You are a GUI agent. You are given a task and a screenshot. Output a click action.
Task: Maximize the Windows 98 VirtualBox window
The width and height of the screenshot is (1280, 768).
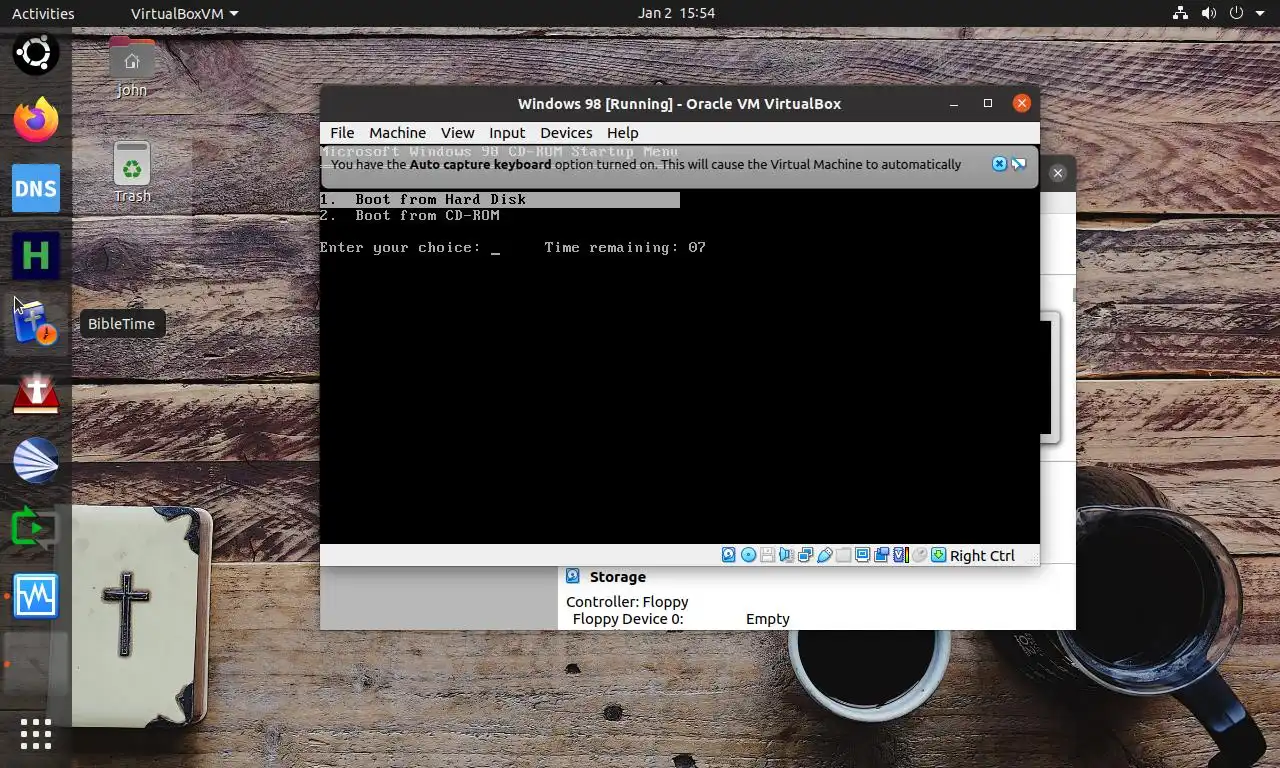(x=988, y=103)
